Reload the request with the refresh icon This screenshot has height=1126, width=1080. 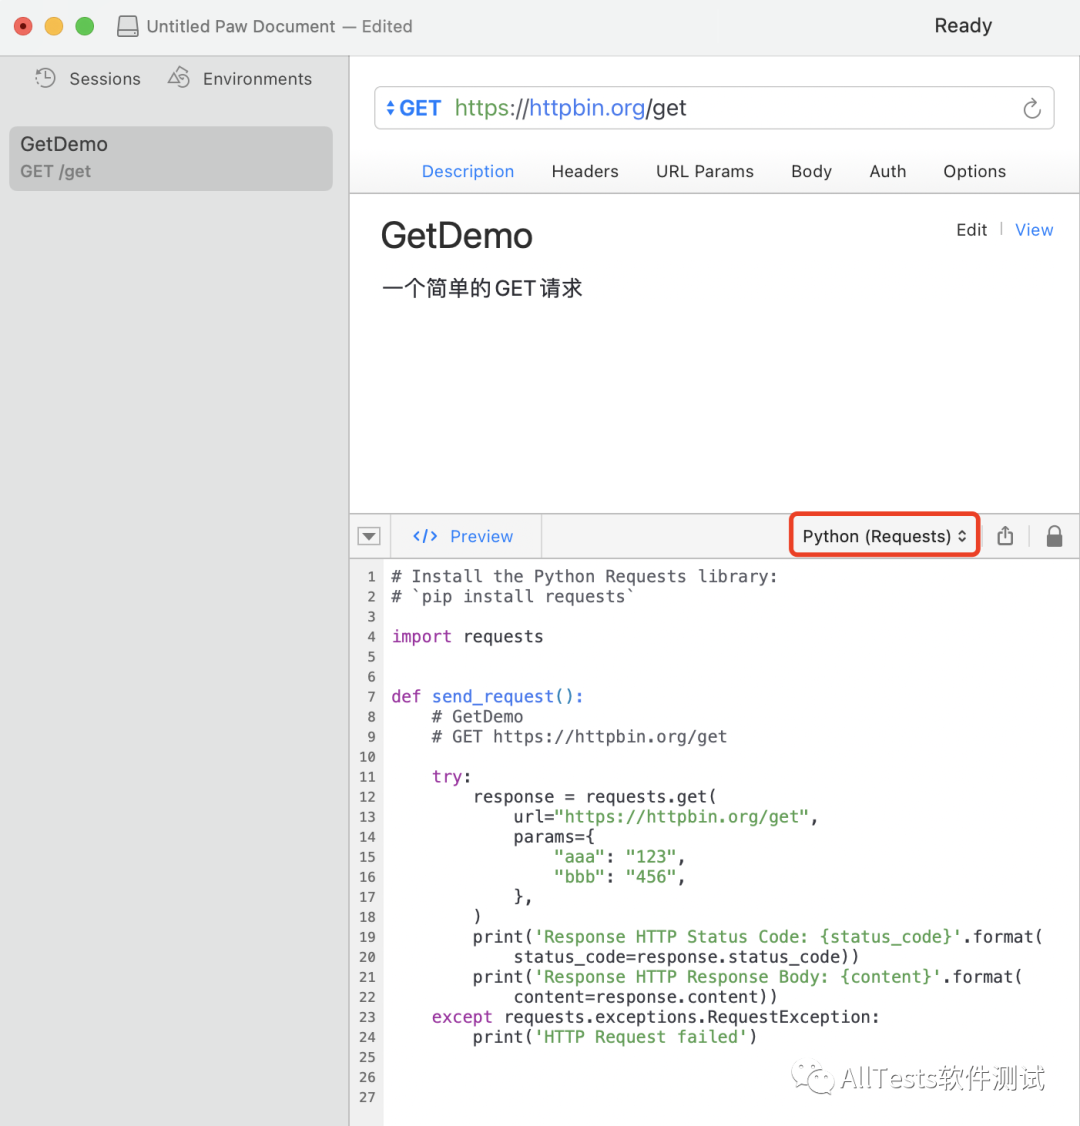tap(1032, 107)
